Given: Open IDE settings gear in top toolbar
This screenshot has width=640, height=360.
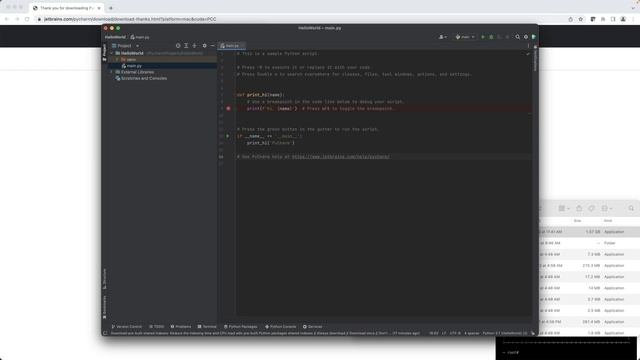Looking at the screenshot, I should tap(526, 37).
